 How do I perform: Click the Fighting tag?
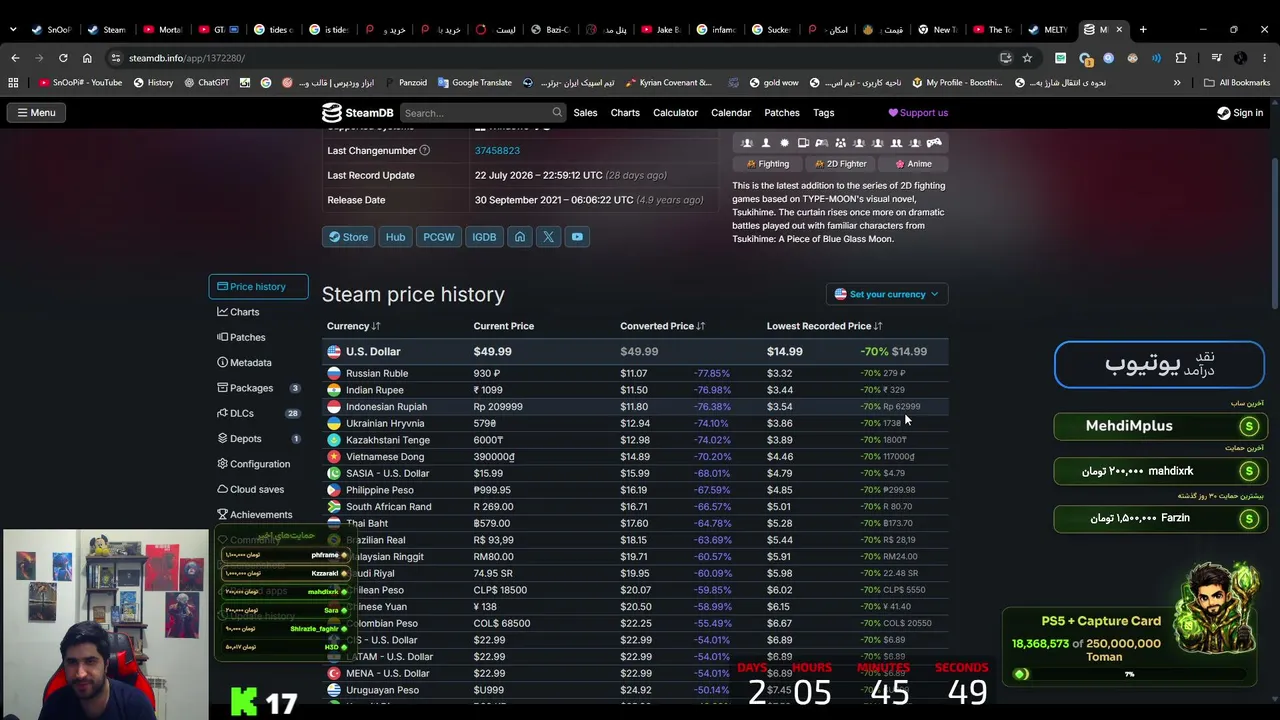[768, 164]
